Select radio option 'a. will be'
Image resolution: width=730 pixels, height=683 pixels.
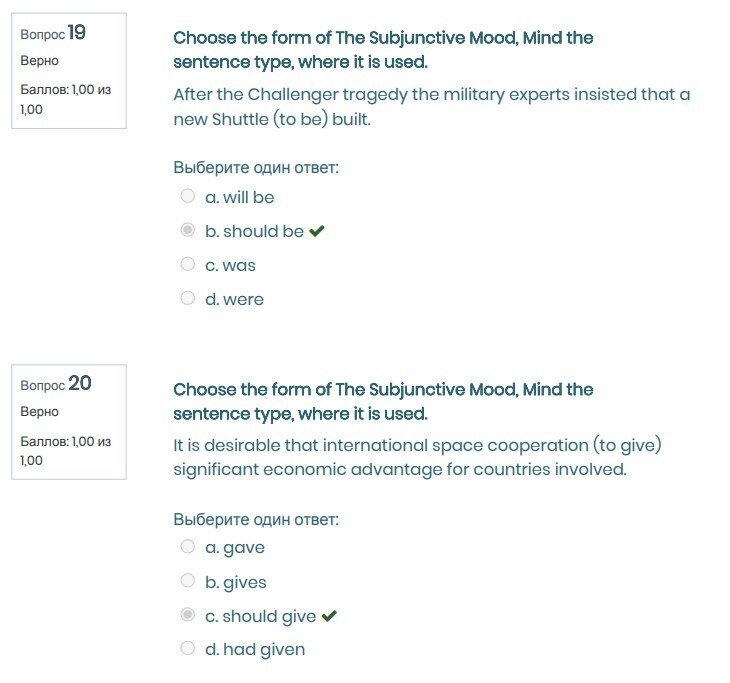[x=187, y=196]
